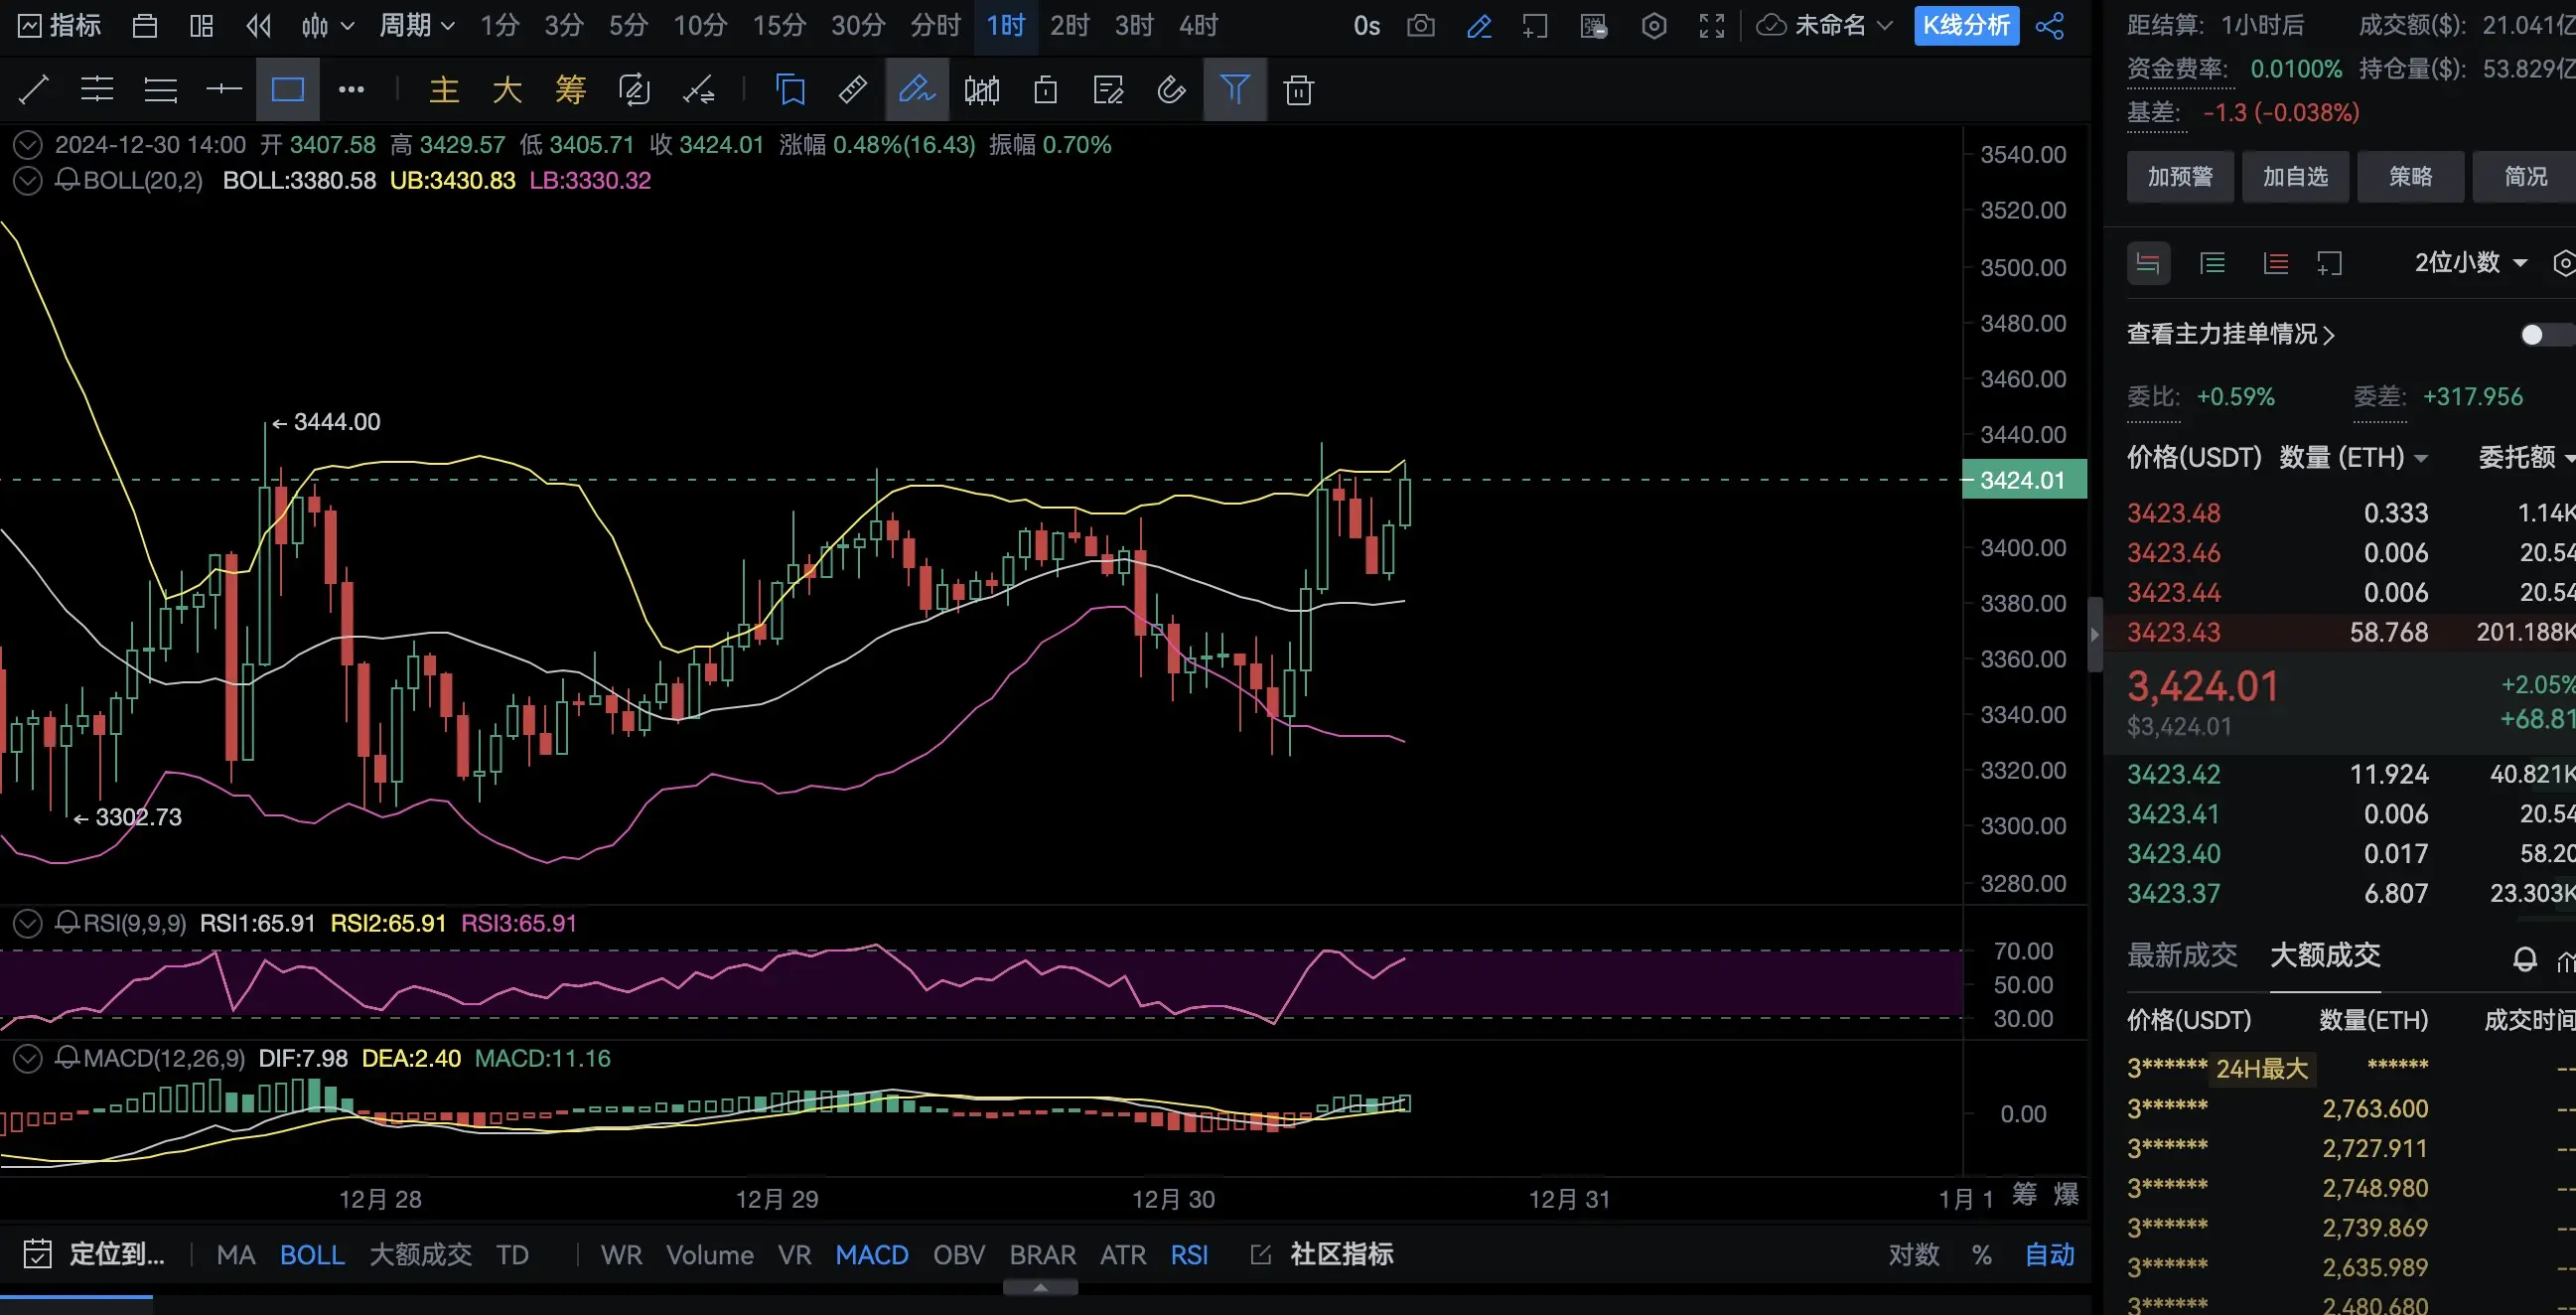The image size is (2576, 1315).
Task: Click the ruler measurement tool icon
Action: pyautogui.click(x=852, y=91)
